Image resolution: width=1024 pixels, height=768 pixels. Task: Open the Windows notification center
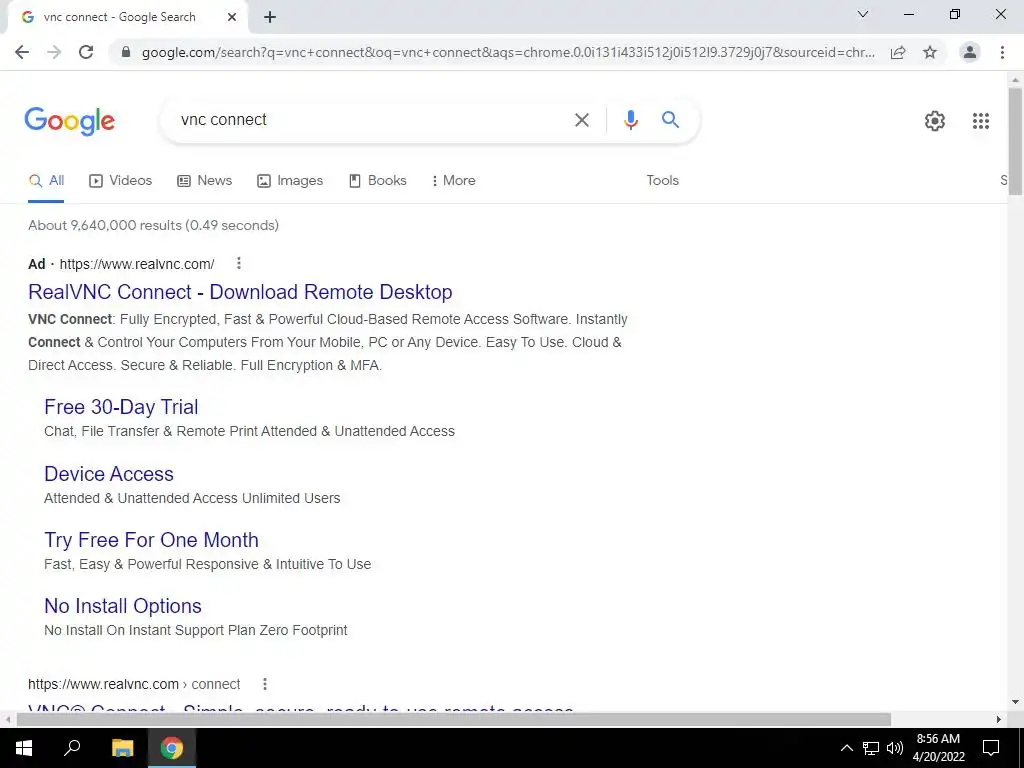[991, 748]
